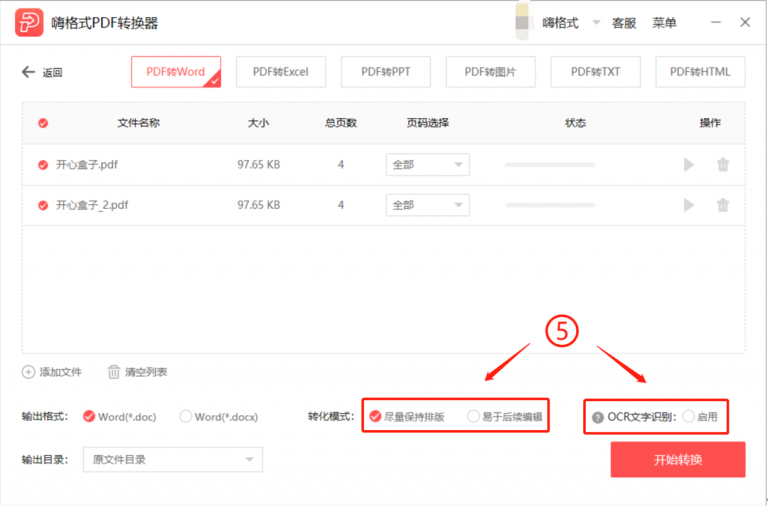The height and width of the screenshot is (509, 768).
Task: Click the 嗨格式PDF转换器 app logo
Action: (29, 23)
